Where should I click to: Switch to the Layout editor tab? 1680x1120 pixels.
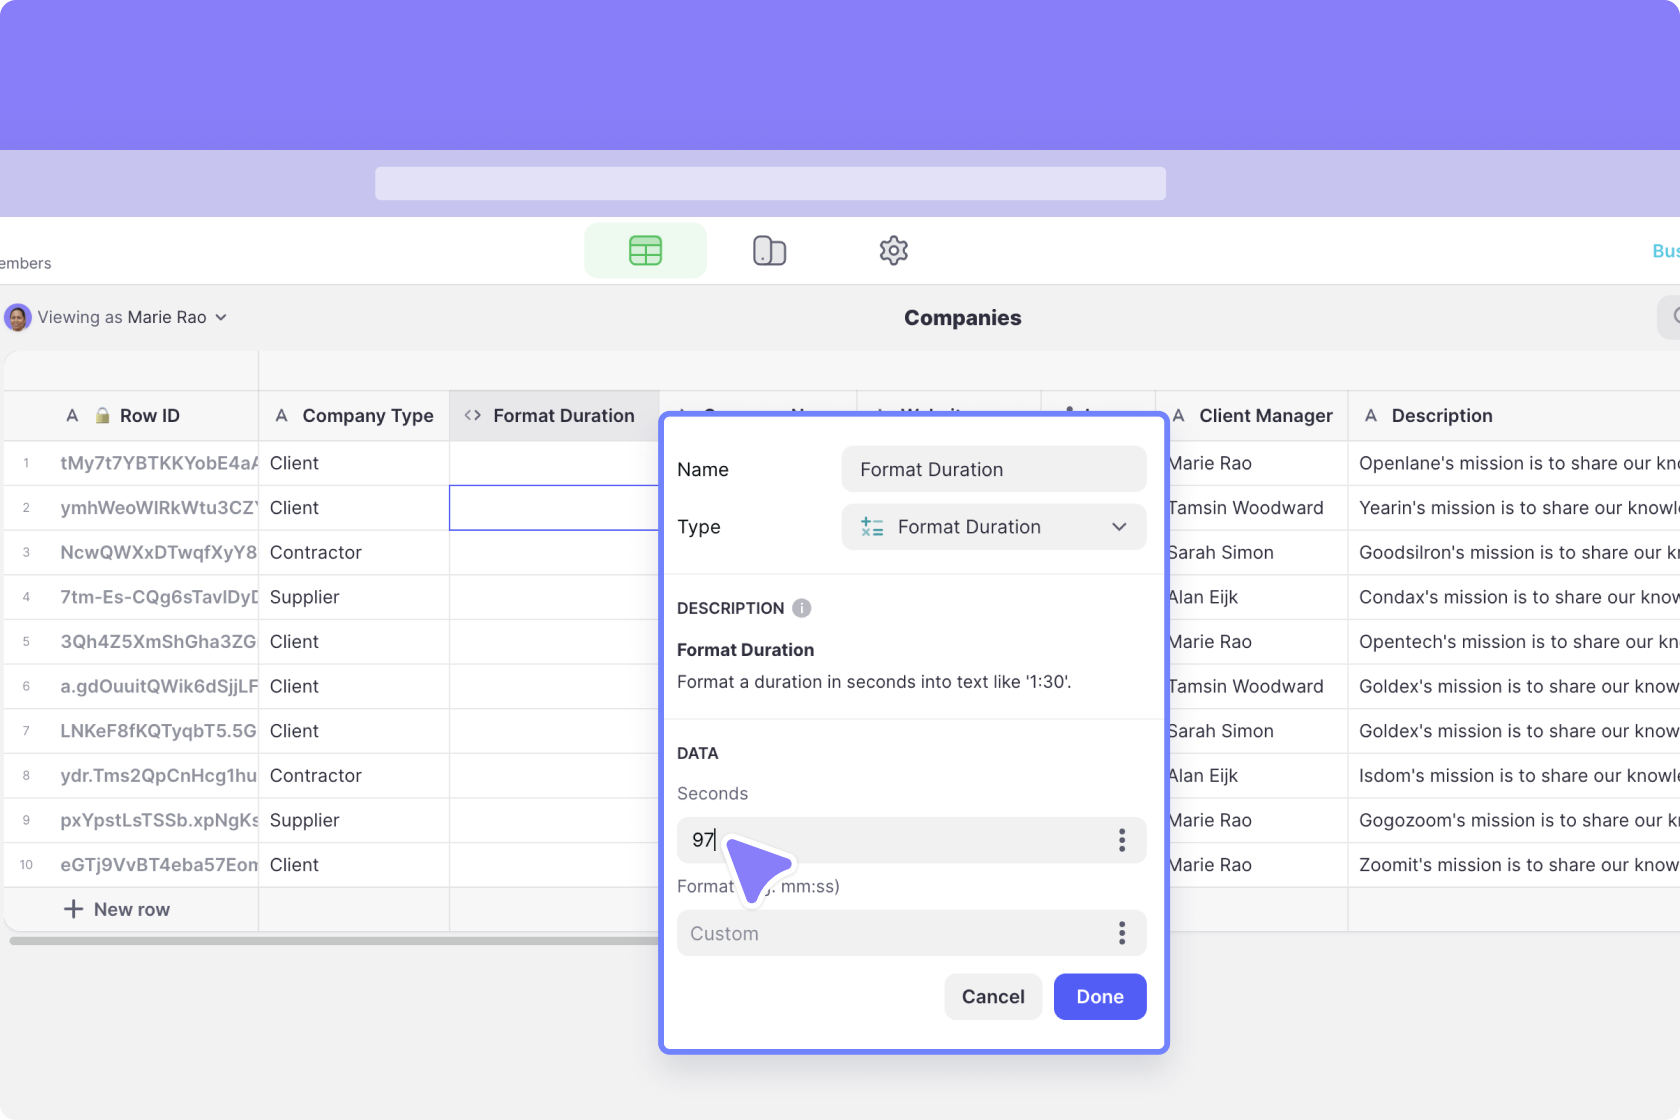(769, 250)
